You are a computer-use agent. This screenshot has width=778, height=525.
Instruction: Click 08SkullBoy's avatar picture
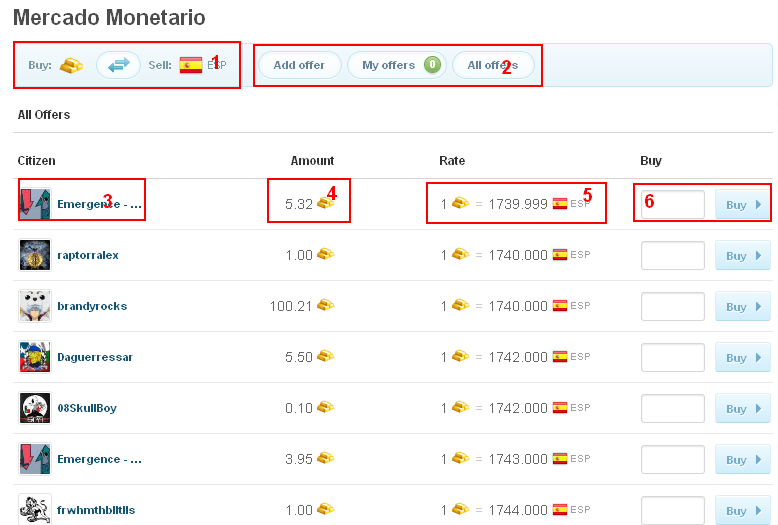click(x=35, y=408)
